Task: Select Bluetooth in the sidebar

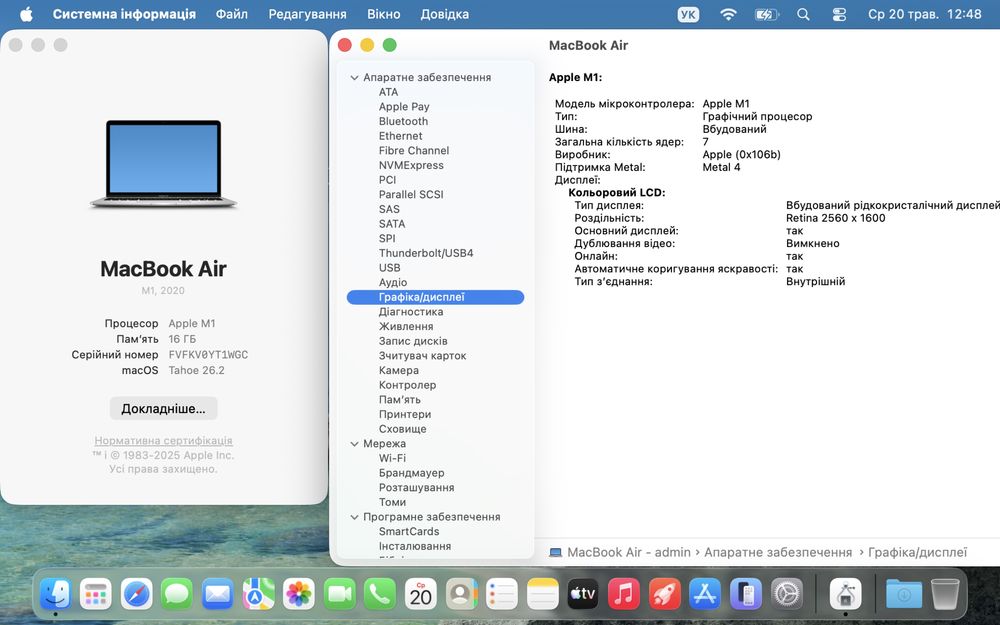Action: [403, 121]
